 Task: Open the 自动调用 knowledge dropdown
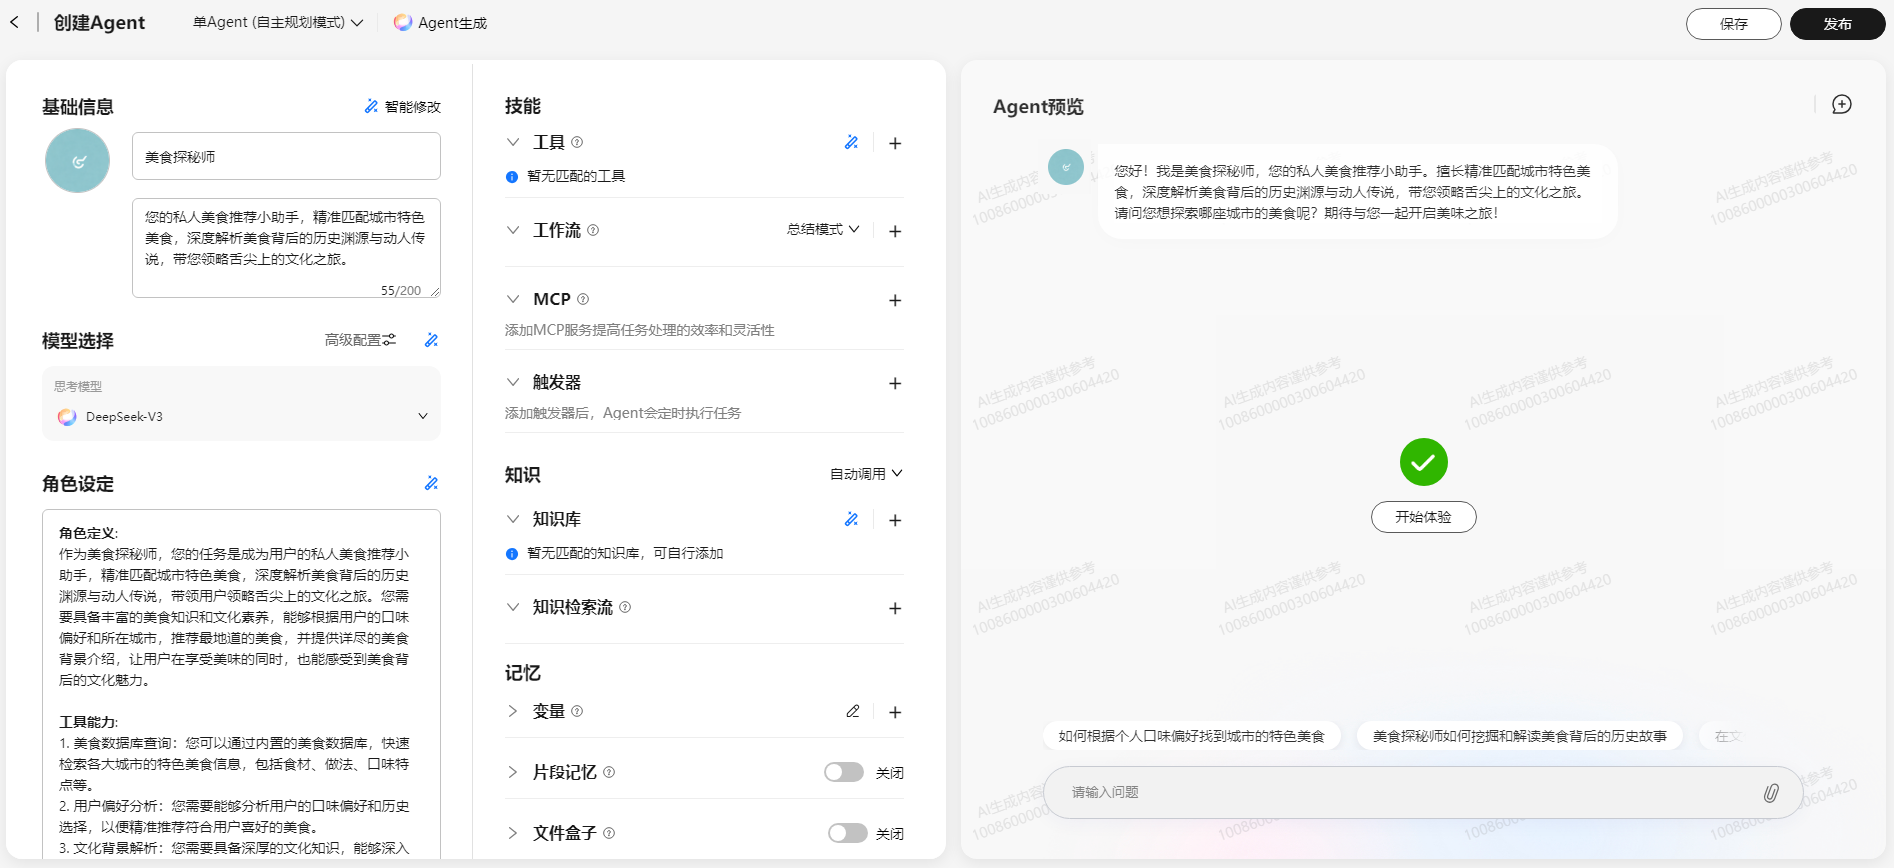(x=865, y=474)
